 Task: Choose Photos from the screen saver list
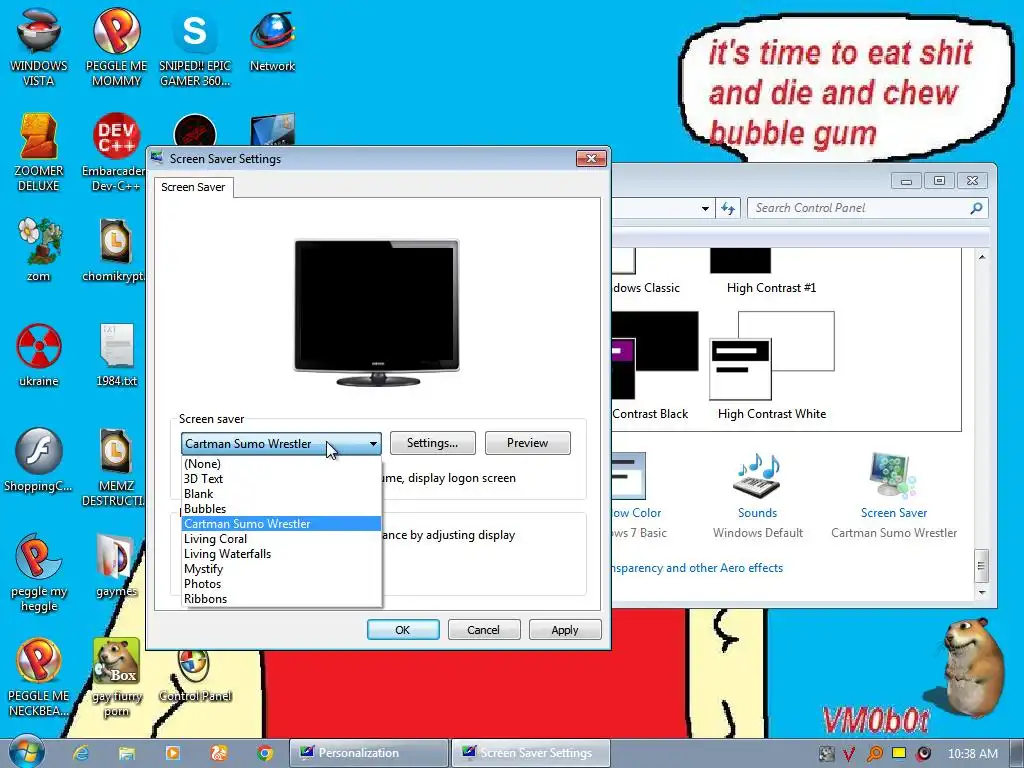pos(281,584)
